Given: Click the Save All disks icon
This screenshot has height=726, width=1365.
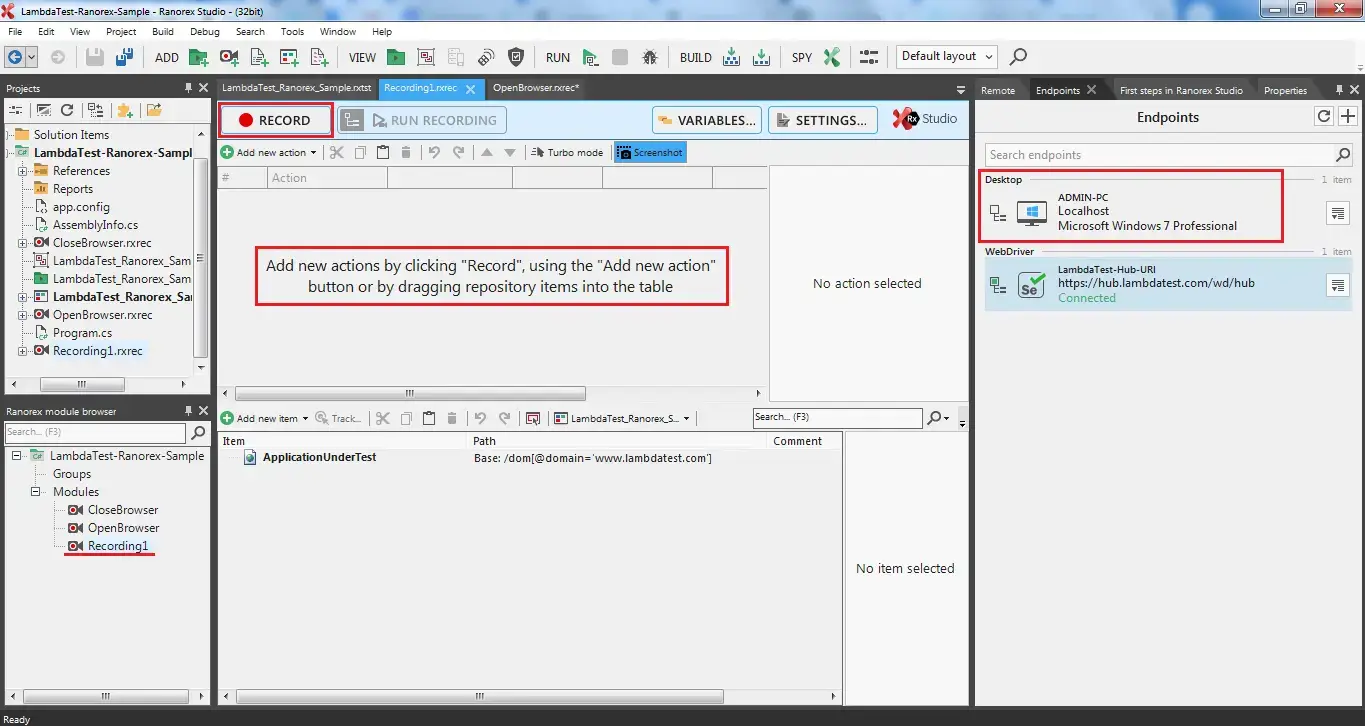Looking at the screenshot, I should [x=124, y=57].
